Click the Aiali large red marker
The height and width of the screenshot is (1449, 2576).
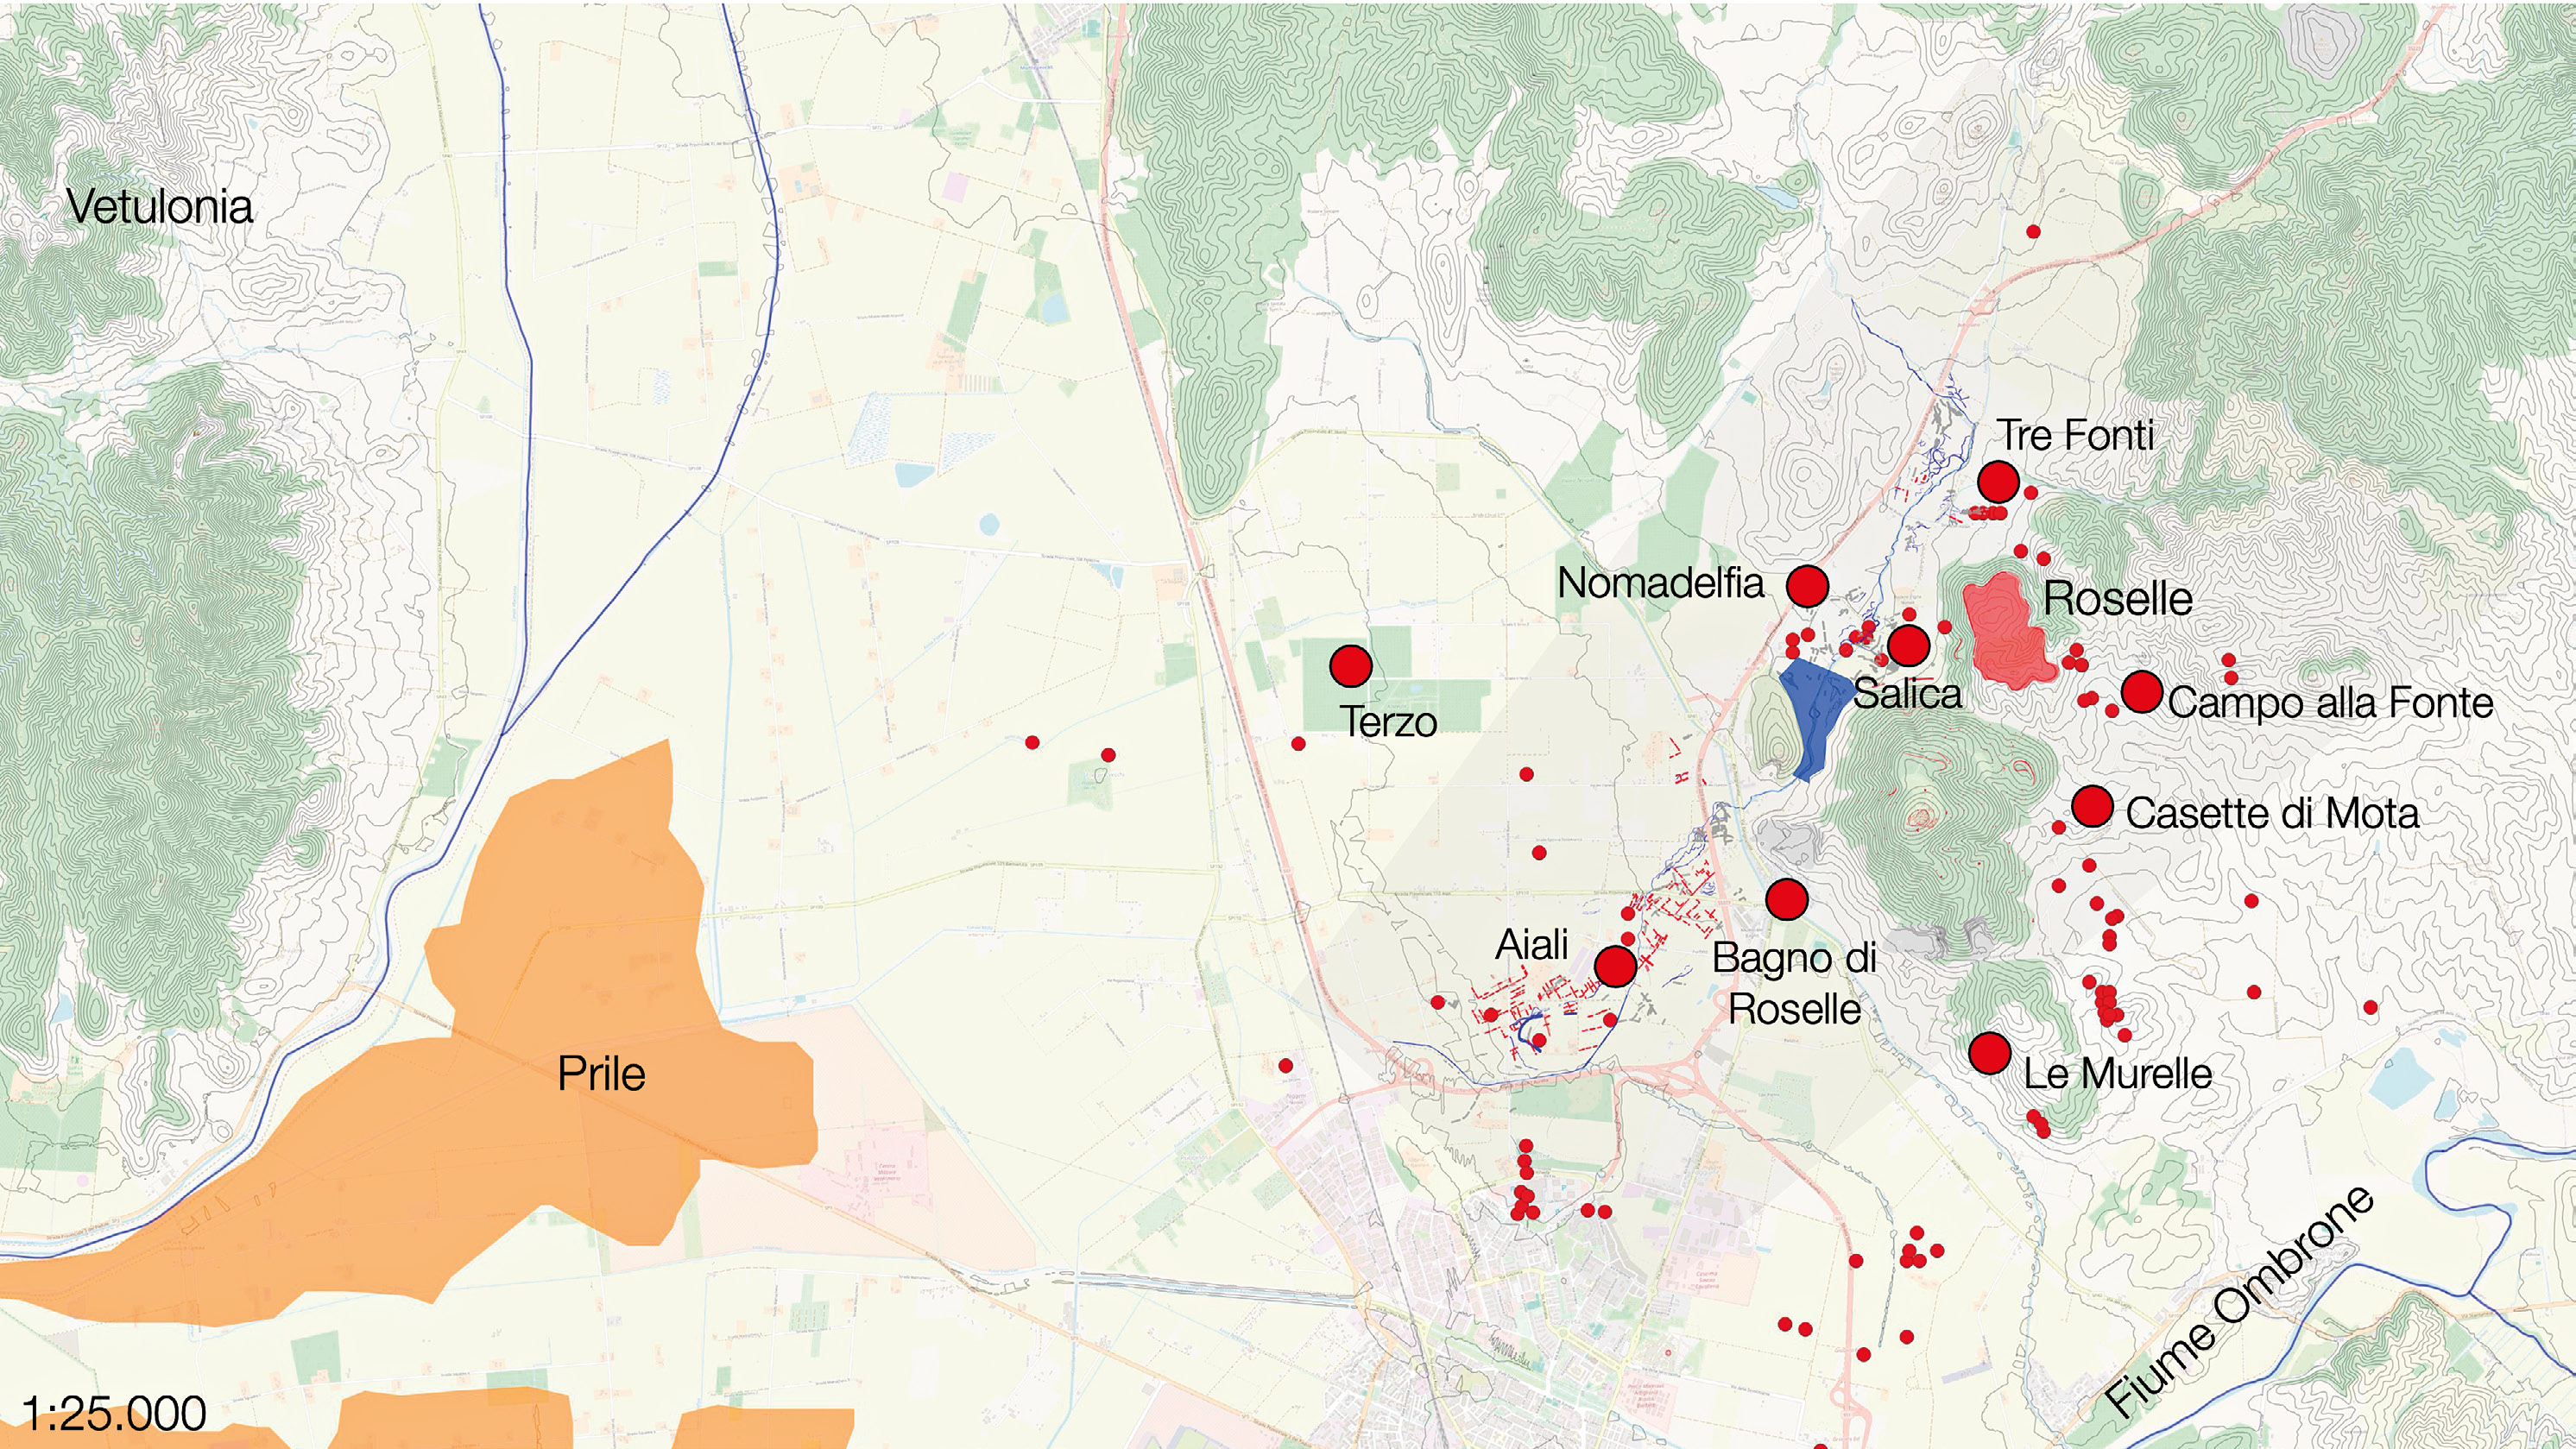point(1615,966)
